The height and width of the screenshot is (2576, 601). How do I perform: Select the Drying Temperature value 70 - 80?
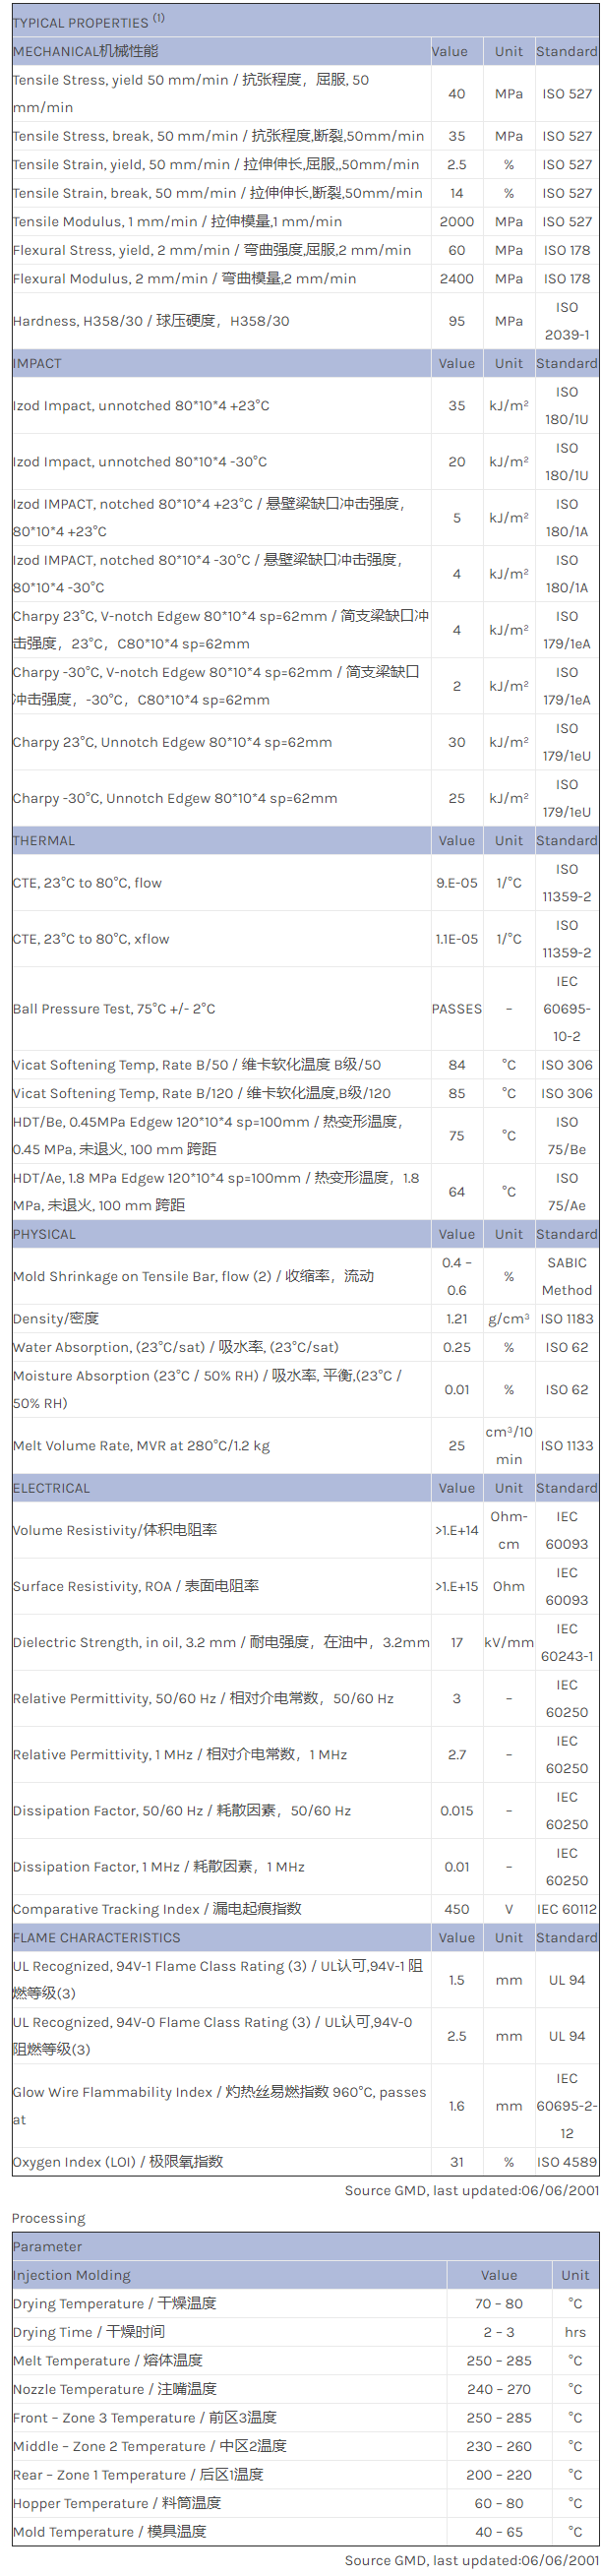[x=498, y=2302]
